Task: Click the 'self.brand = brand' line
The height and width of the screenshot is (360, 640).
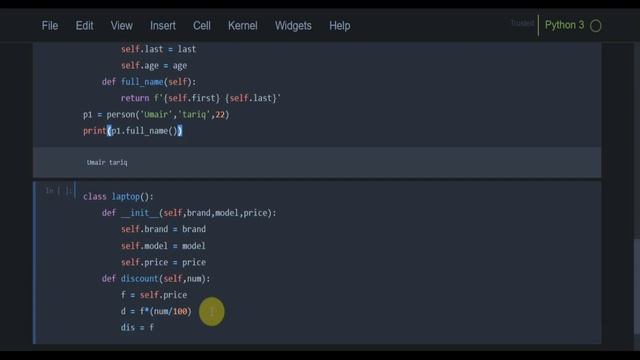Action: pos(163,229)
